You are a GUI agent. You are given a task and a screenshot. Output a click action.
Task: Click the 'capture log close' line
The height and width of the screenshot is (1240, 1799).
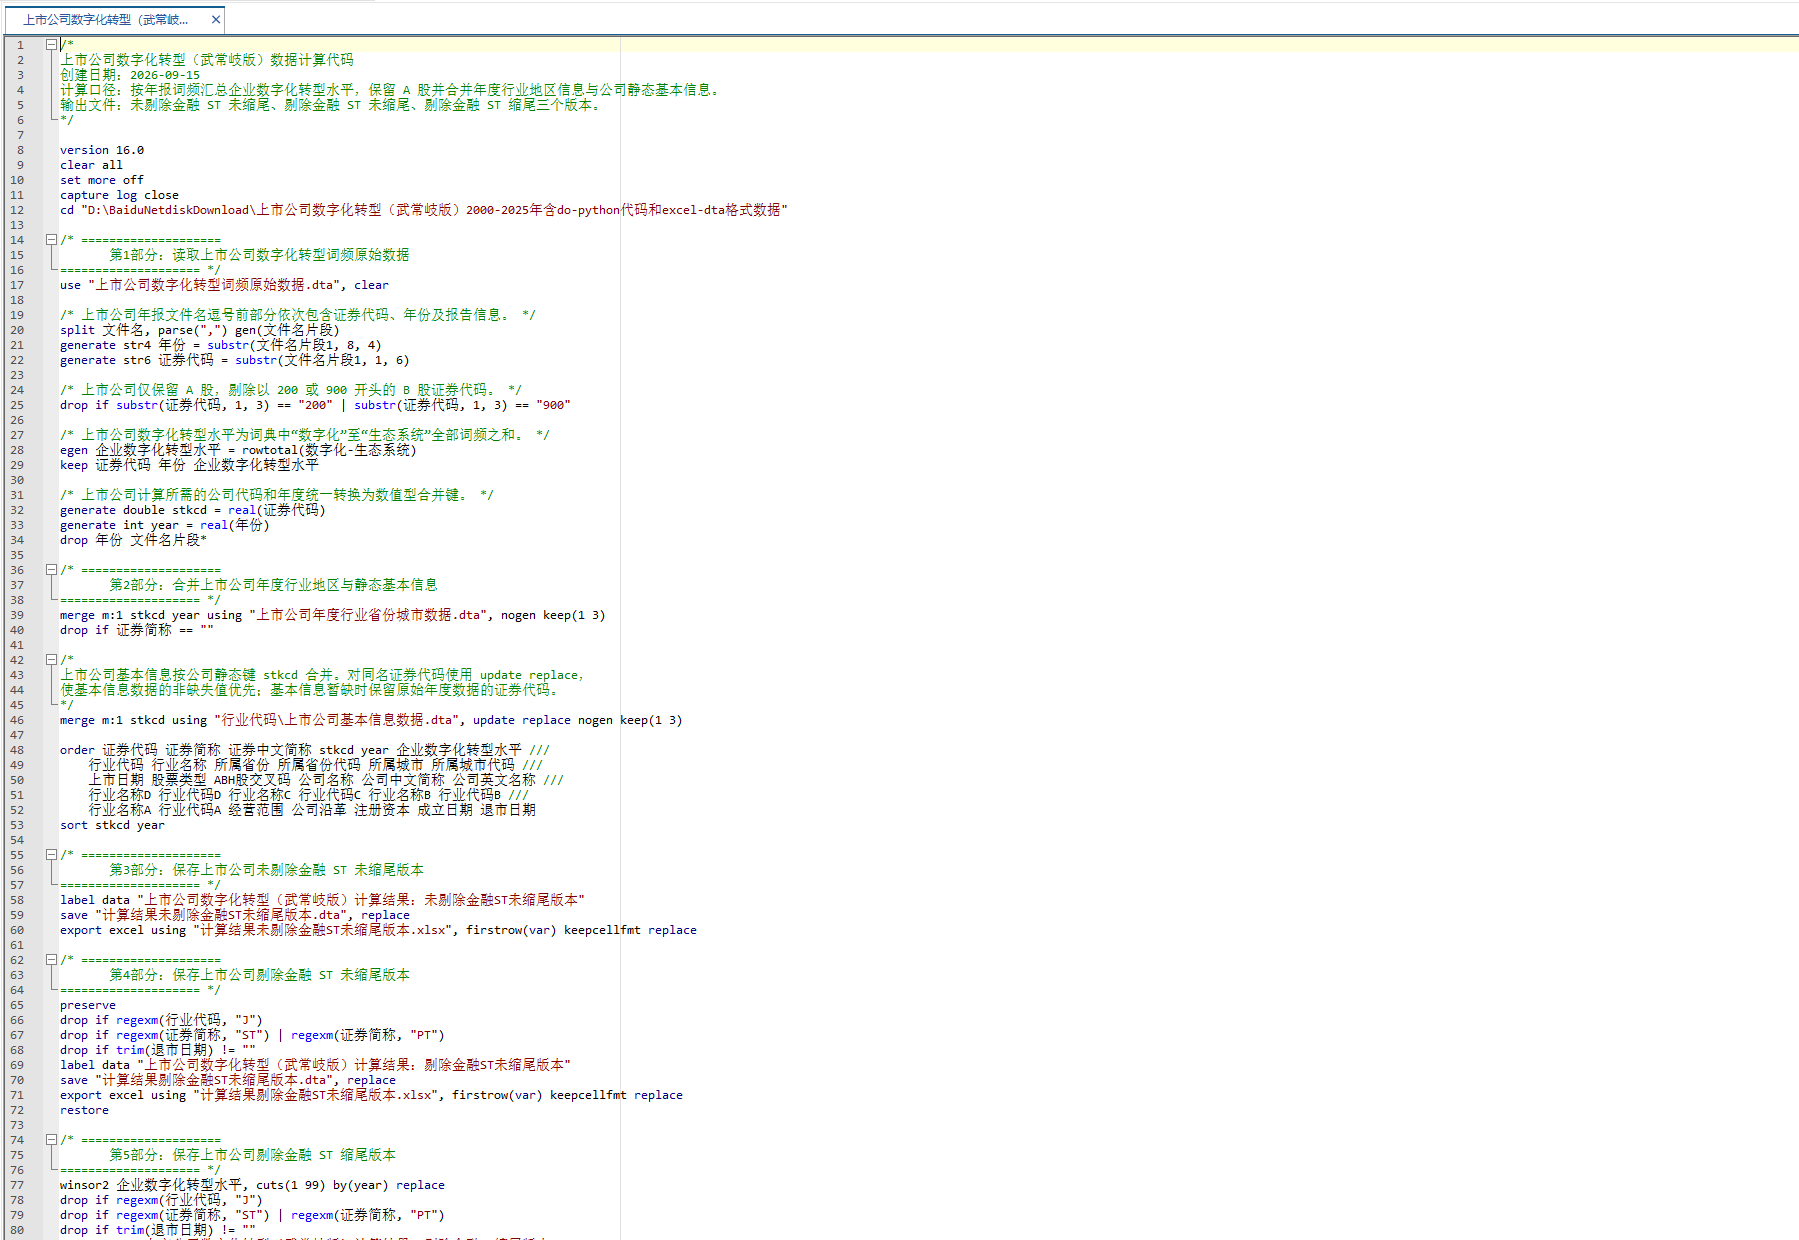tap(119, 195)
